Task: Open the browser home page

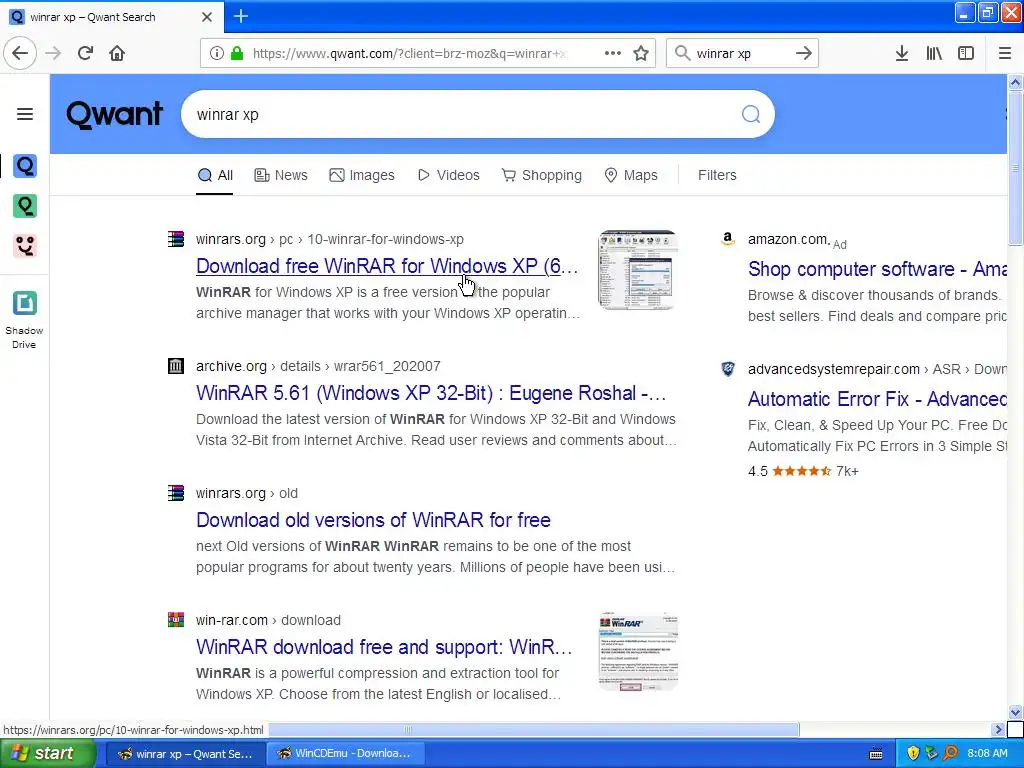Action: point(117,53)
